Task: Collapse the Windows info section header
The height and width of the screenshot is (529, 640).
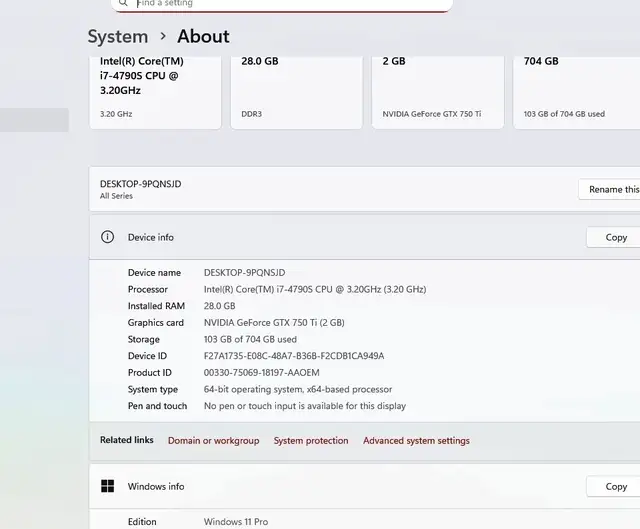Action: click(x=364, y=486)
